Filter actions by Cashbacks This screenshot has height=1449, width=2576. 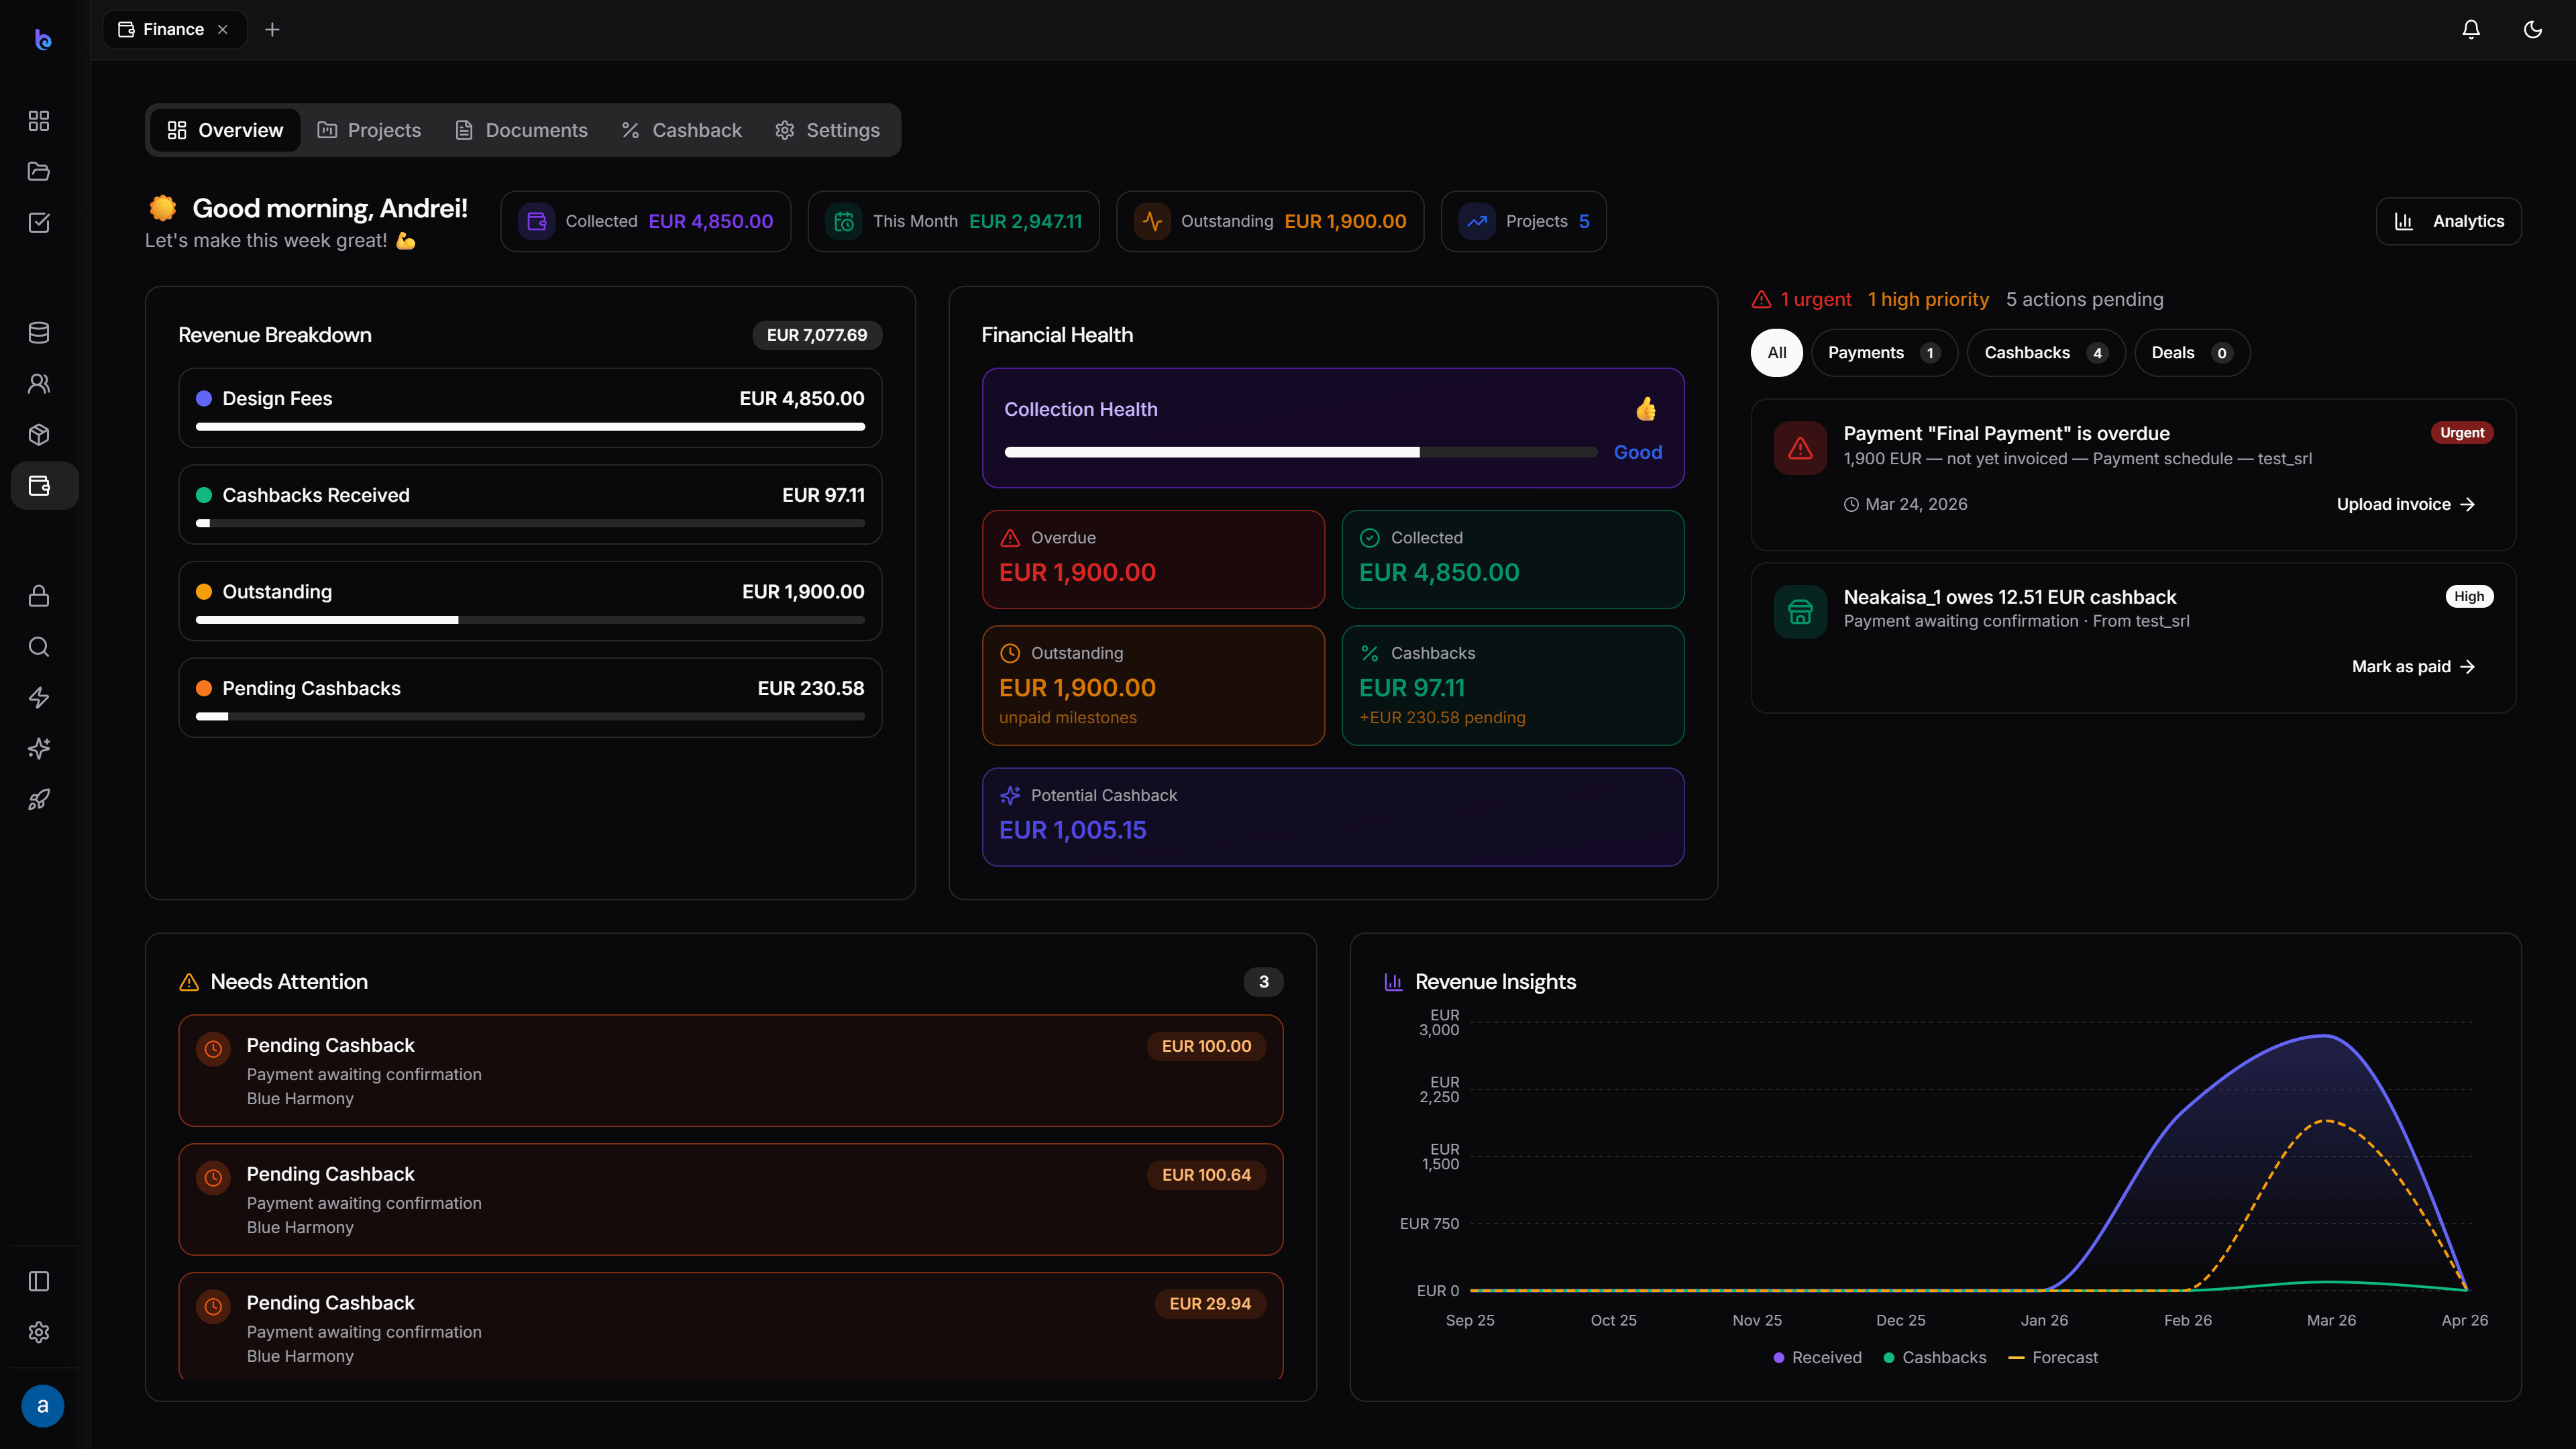[x=2046, y=353]
